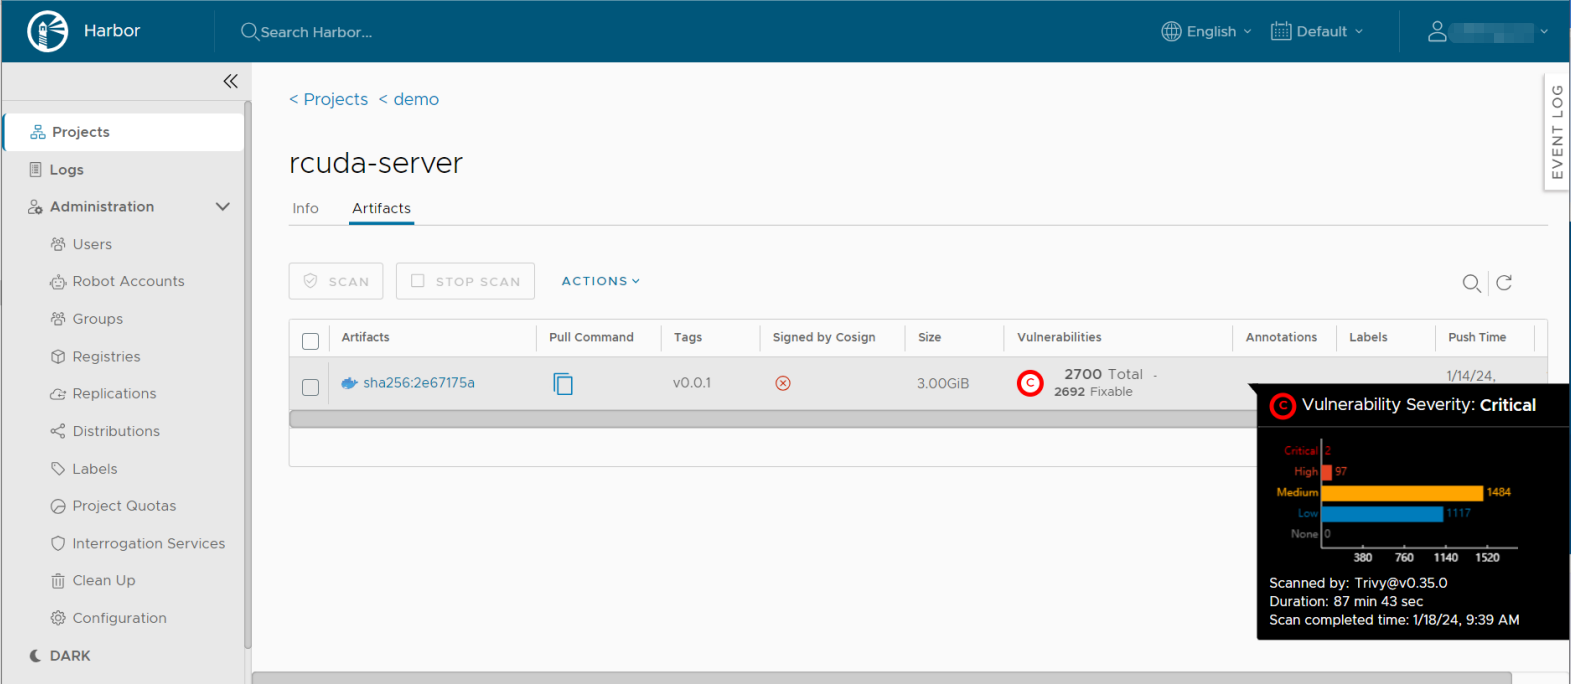The width and height of the screenshot is (1571, 684).
Task: Click the orange Medium bar in severity chart
Action: point(1401,493)
